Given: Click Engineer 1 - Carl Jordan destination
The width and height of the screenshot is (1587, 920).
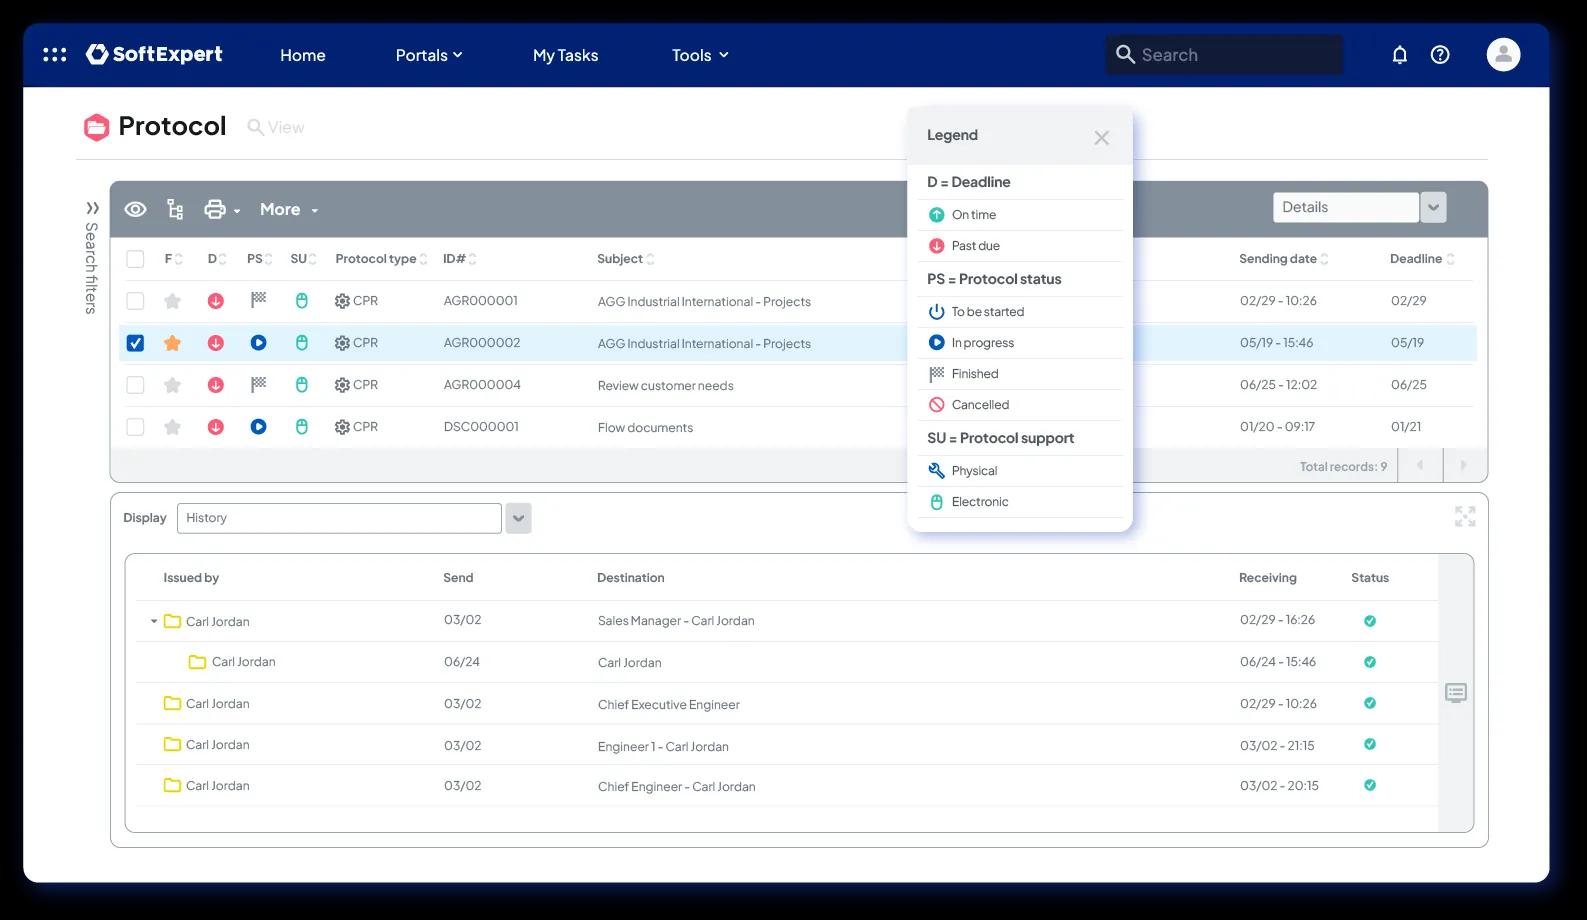Looking at the screenshot, I should 663,747.
